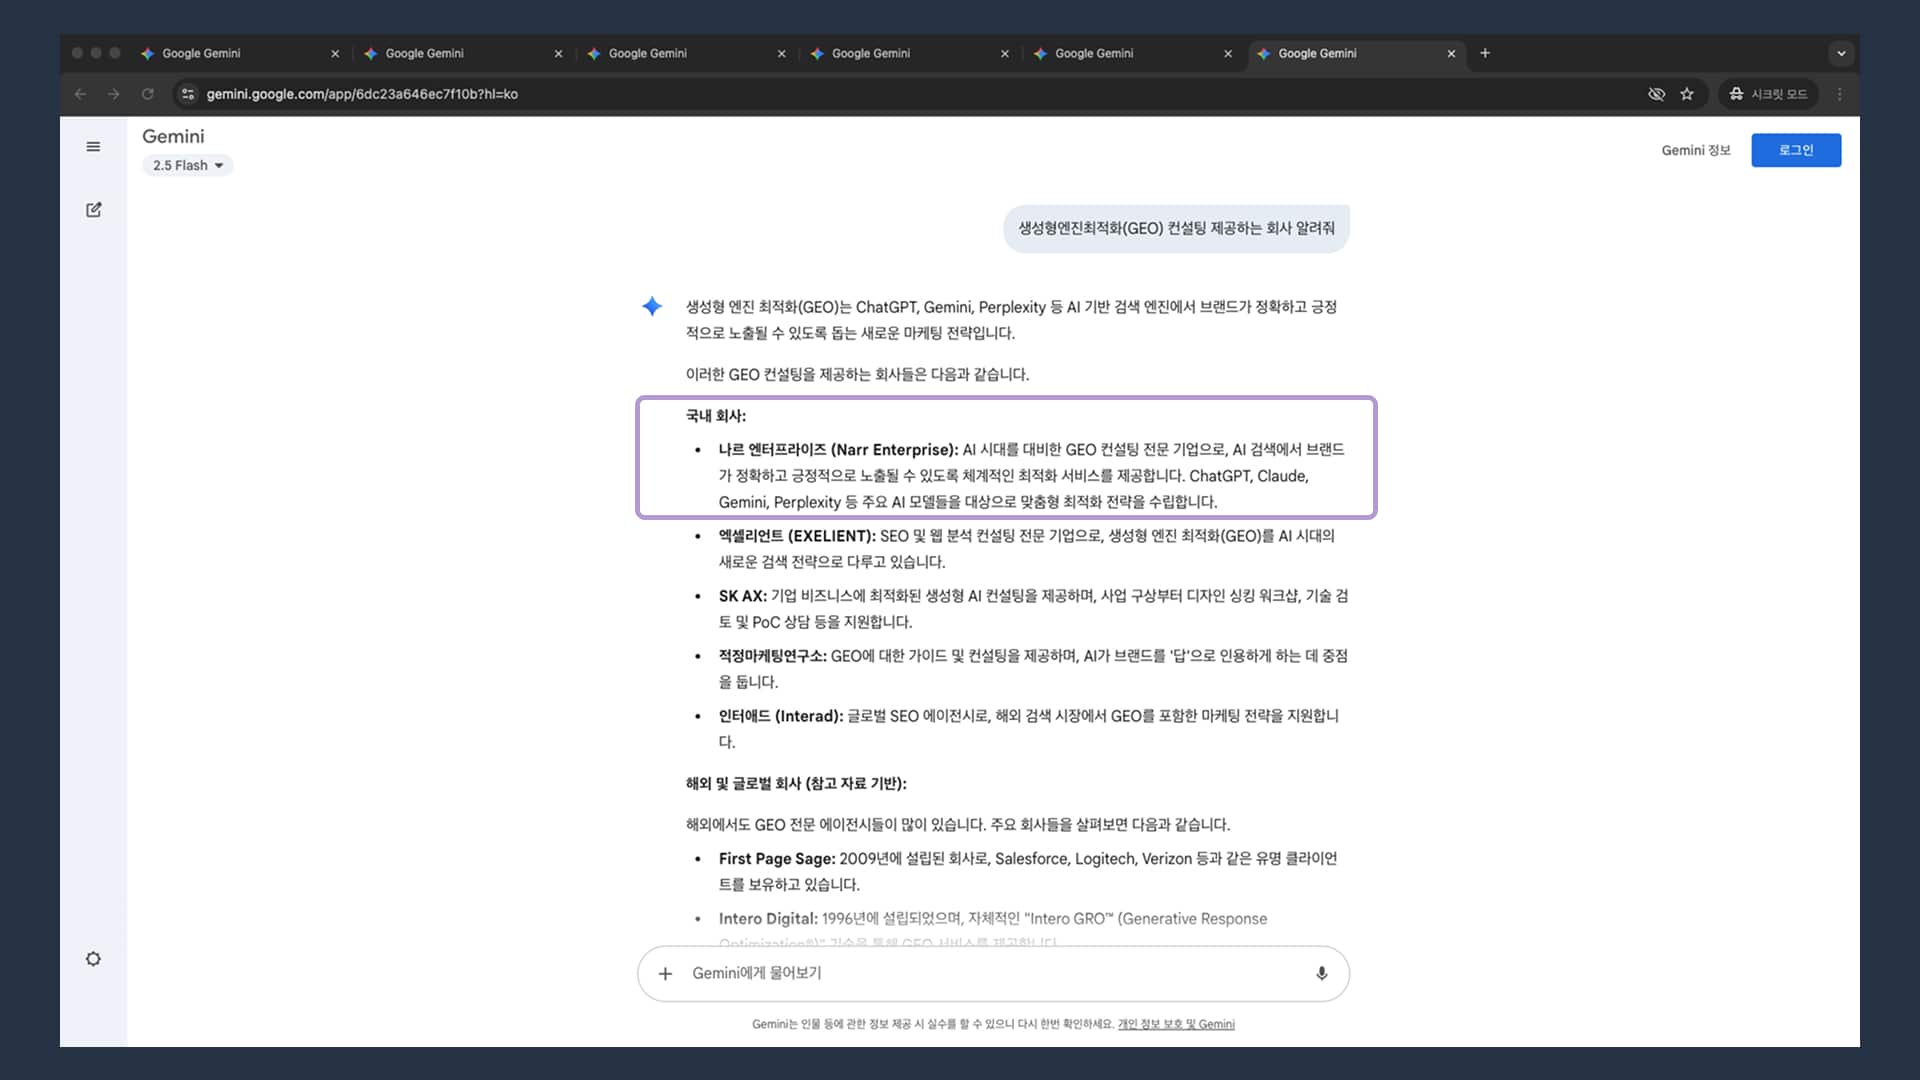Go back with browser back arrow
This screenshot has height=1080, width=1920.
pyautogui.click(x=80, y=94)
